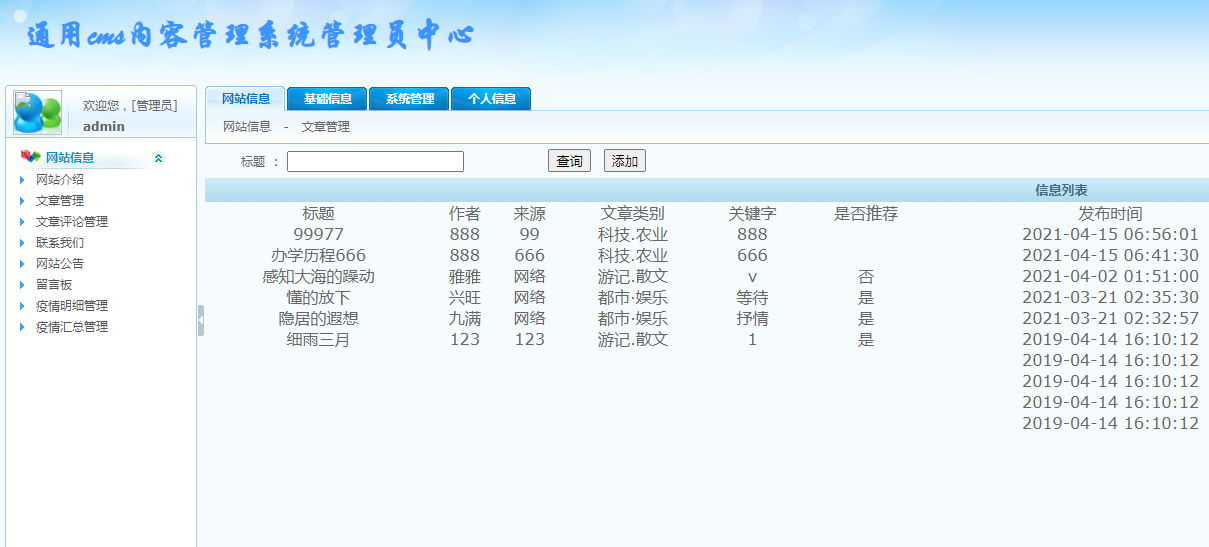Screen dimensions: 1209x547
Task: Select the article title 感知大海的躁动
Action: click(x=318, y=277)
